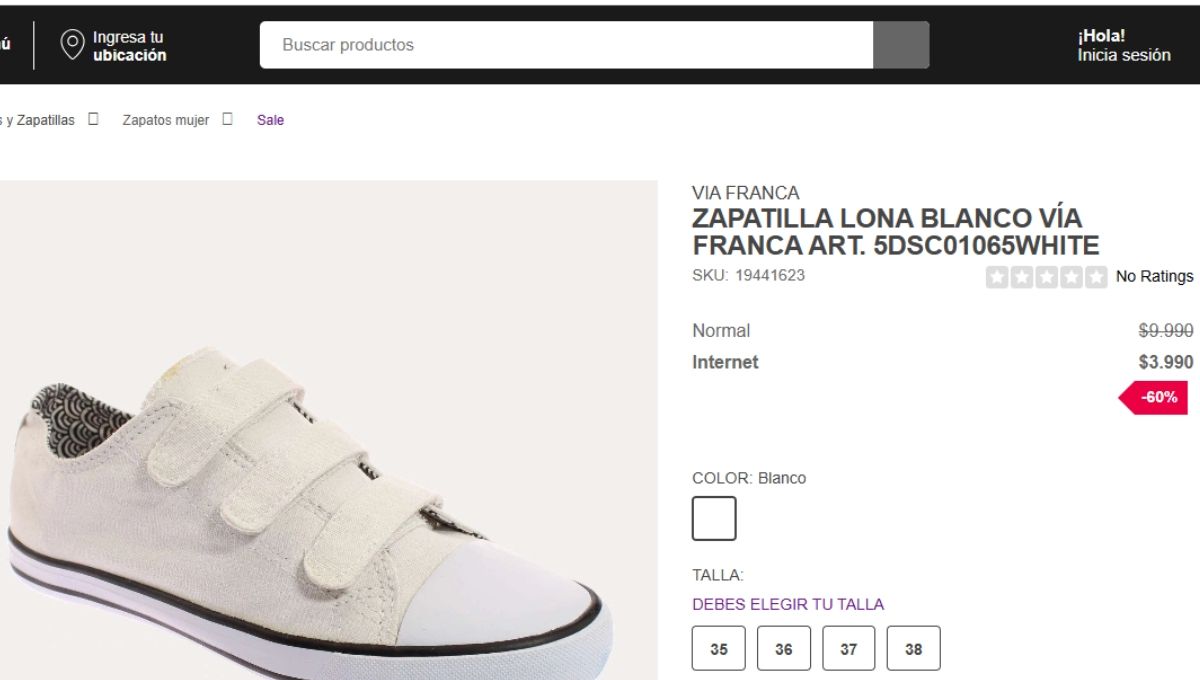This screenshot has height=680, width=1200.
Task: Click the -60% discount badge
Action: pyautogui.click(x=1155, y=397)
